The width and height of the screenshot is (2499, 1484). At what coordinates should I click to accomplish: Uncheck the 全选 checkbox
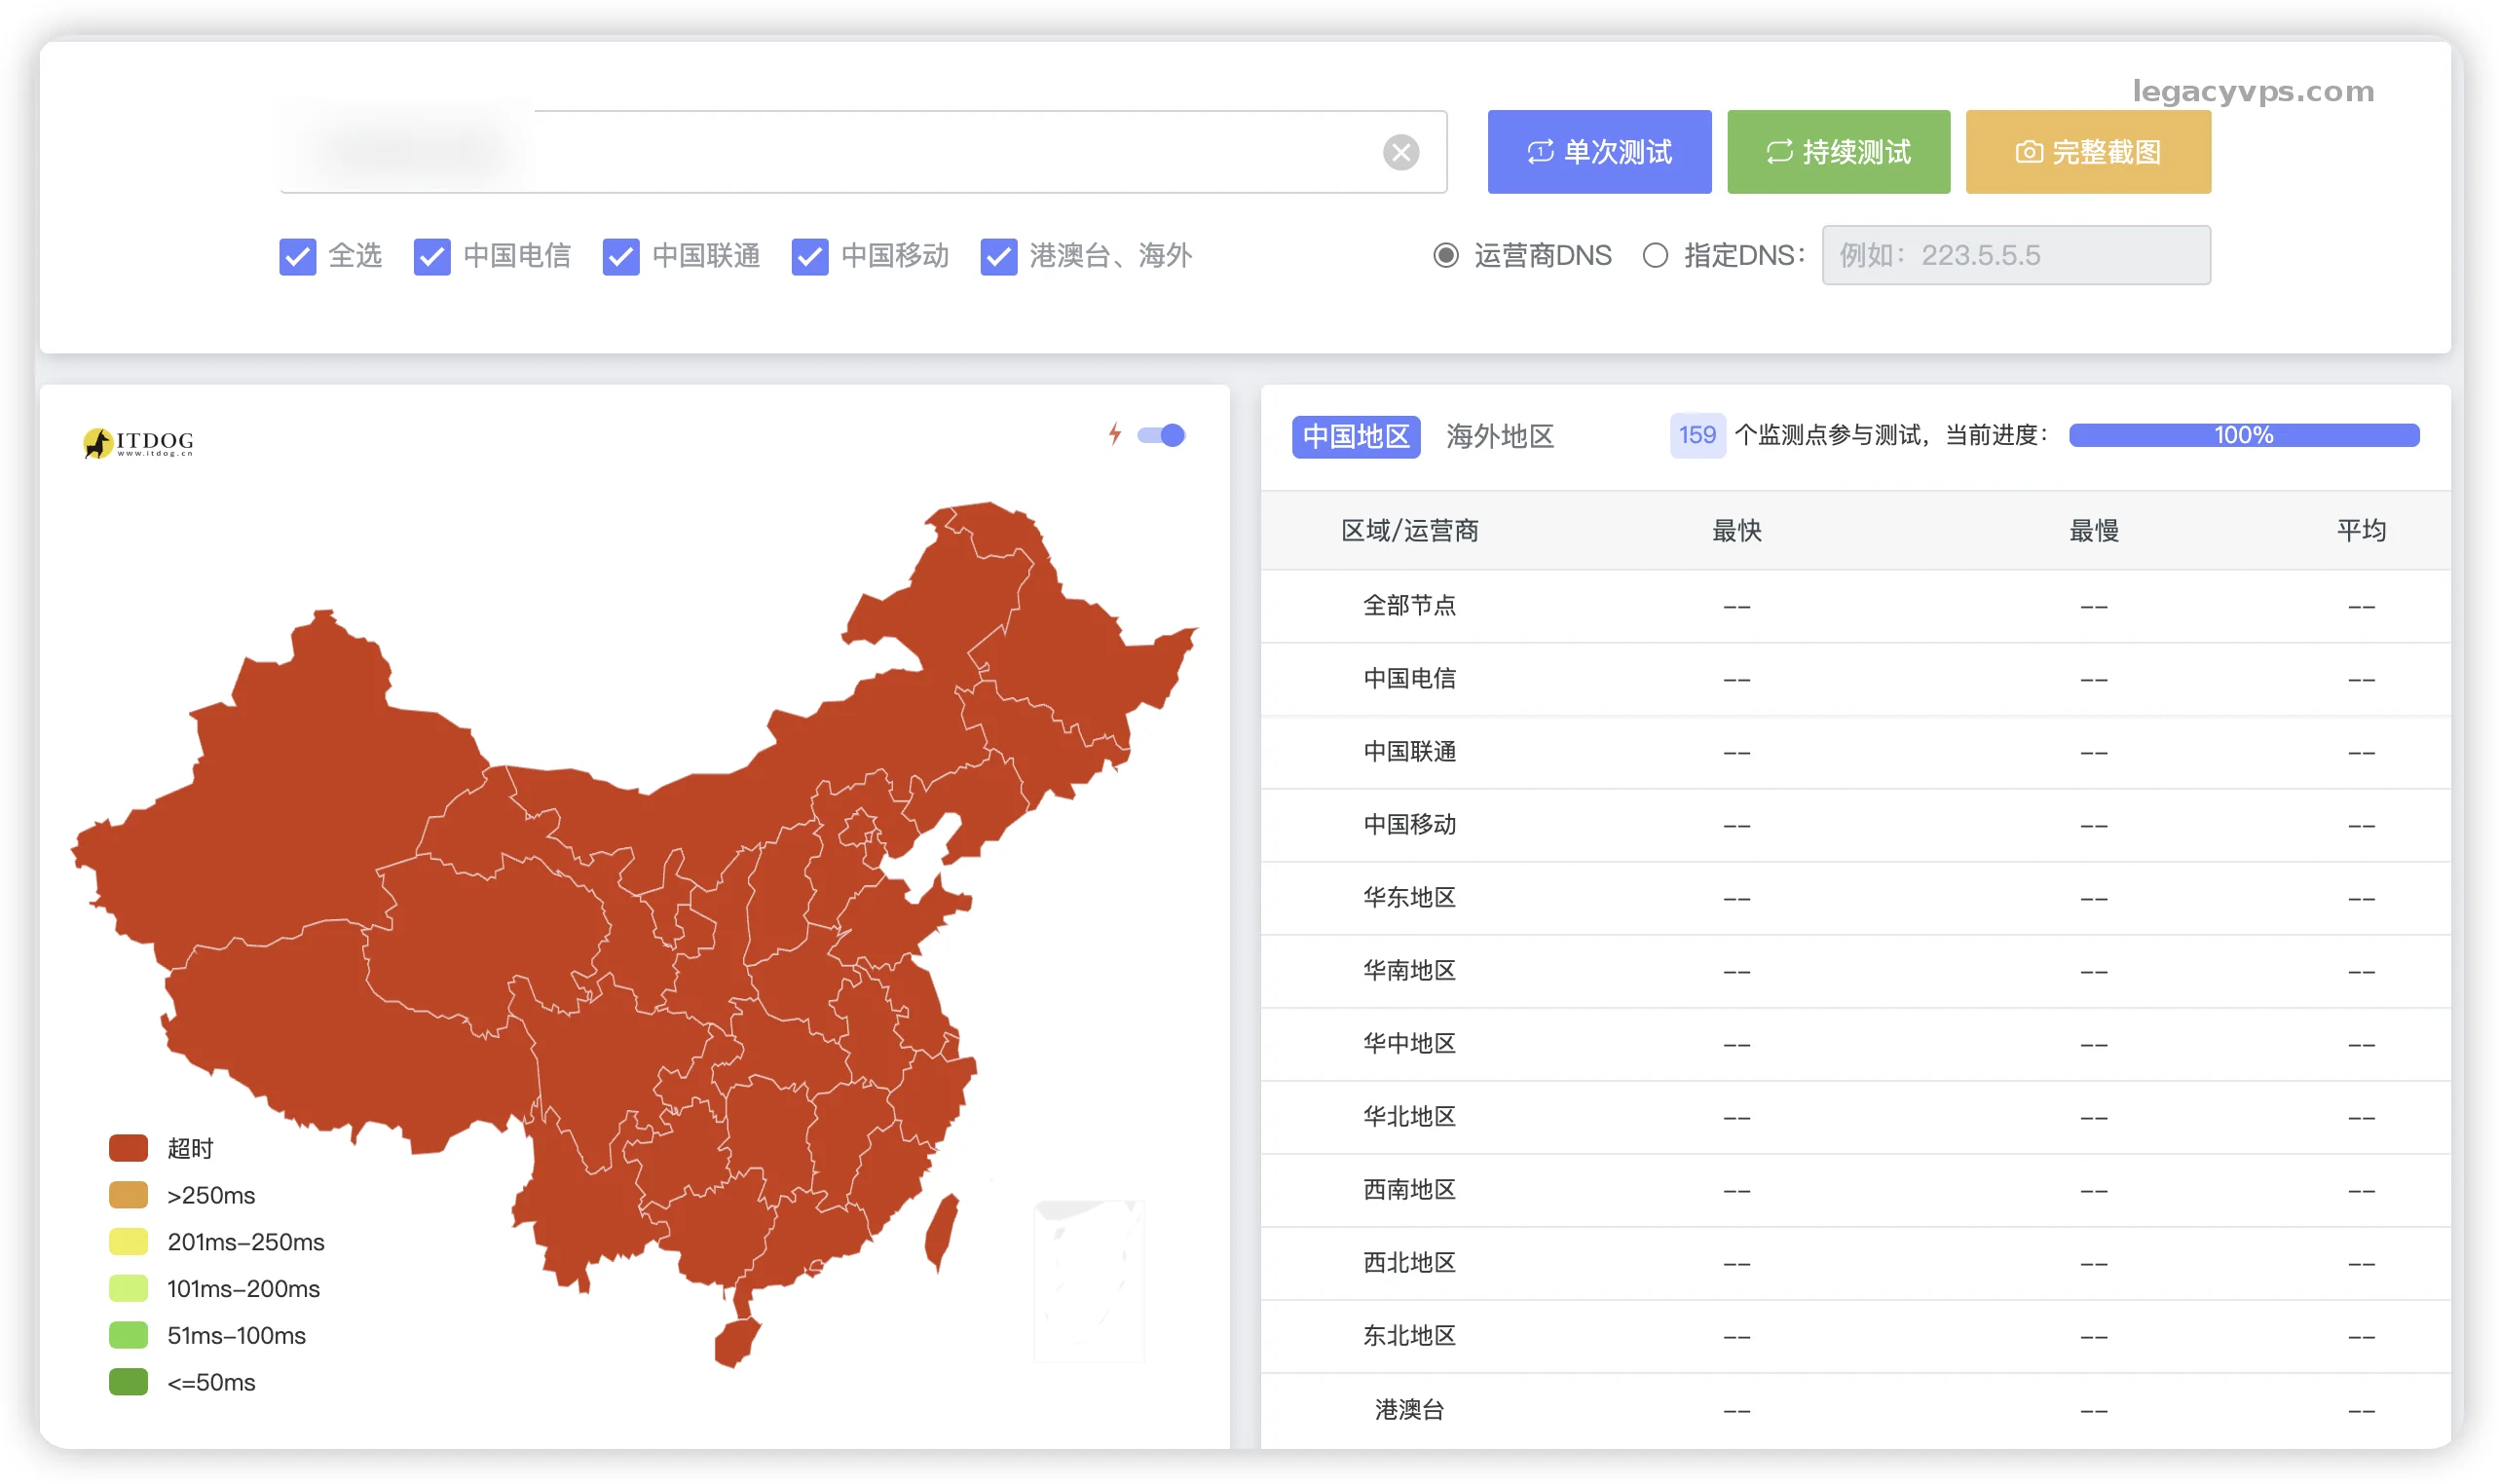coord(297,257)
